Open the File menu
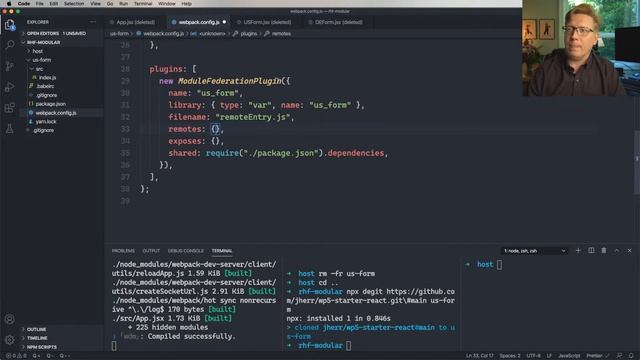This screenshot has height=360, width=640. (x=40, y=3)
